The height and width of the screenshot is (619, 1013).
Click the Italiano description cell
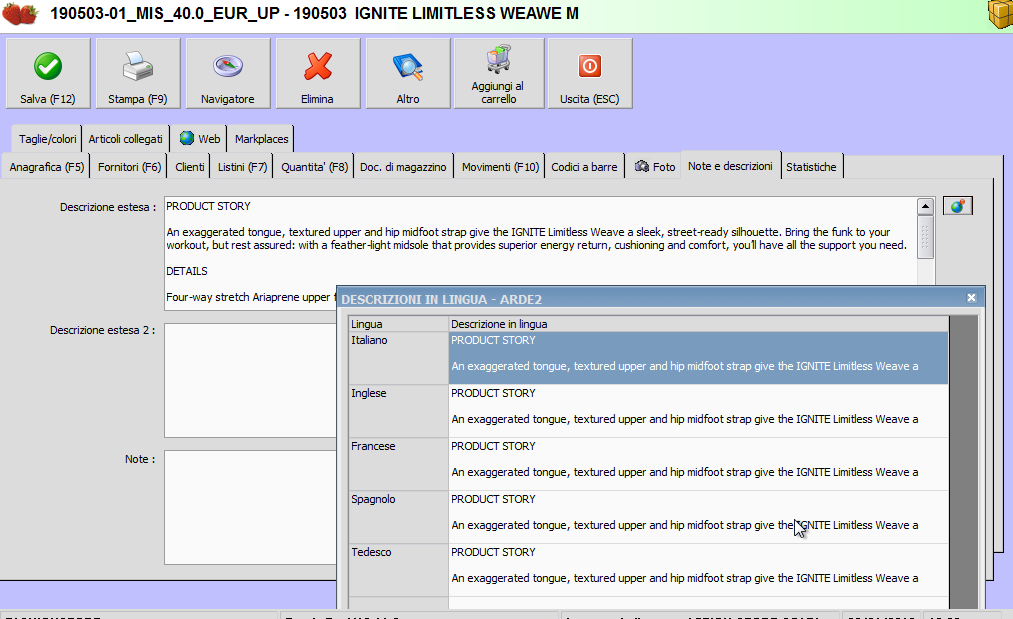698,358
